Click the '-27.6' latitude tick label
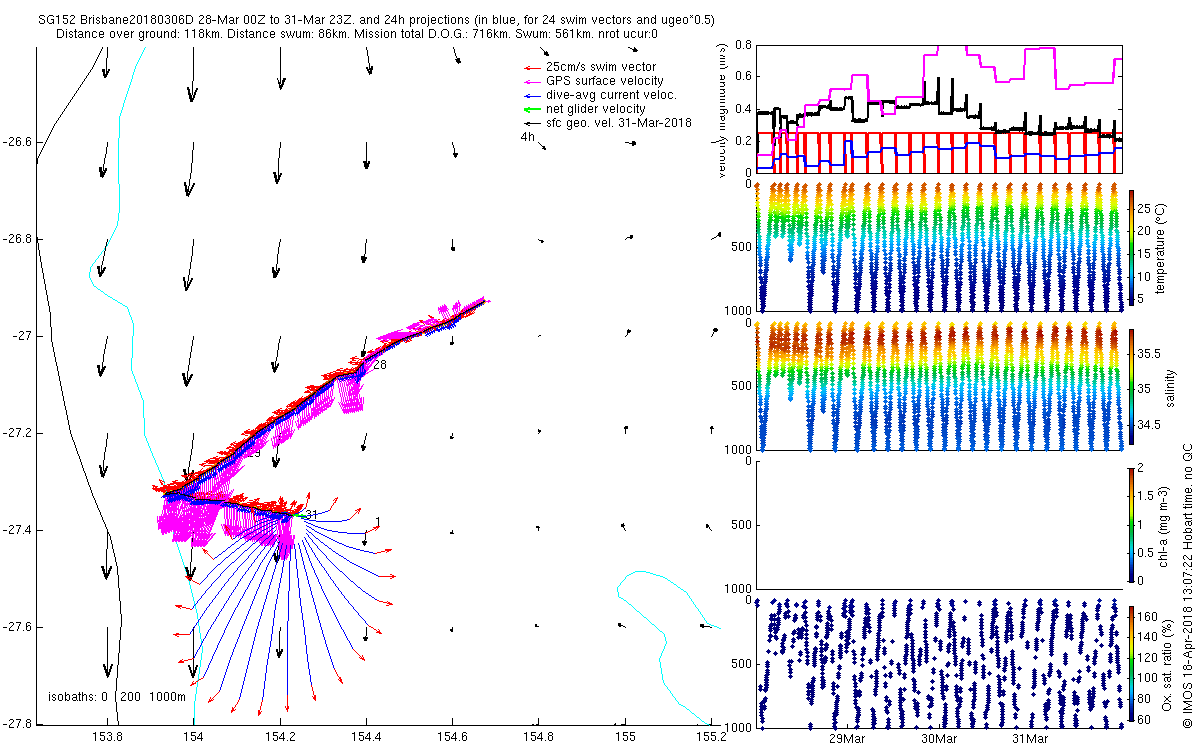Viewport: 1200px width, 750px height. 16,627
